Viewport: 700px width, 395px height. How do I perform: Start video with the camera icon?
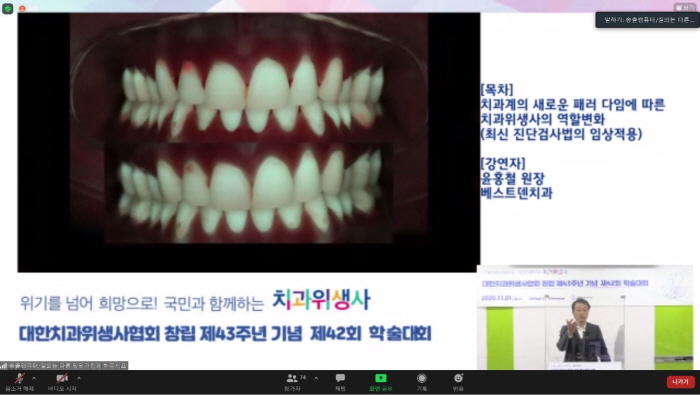(62, 383)
